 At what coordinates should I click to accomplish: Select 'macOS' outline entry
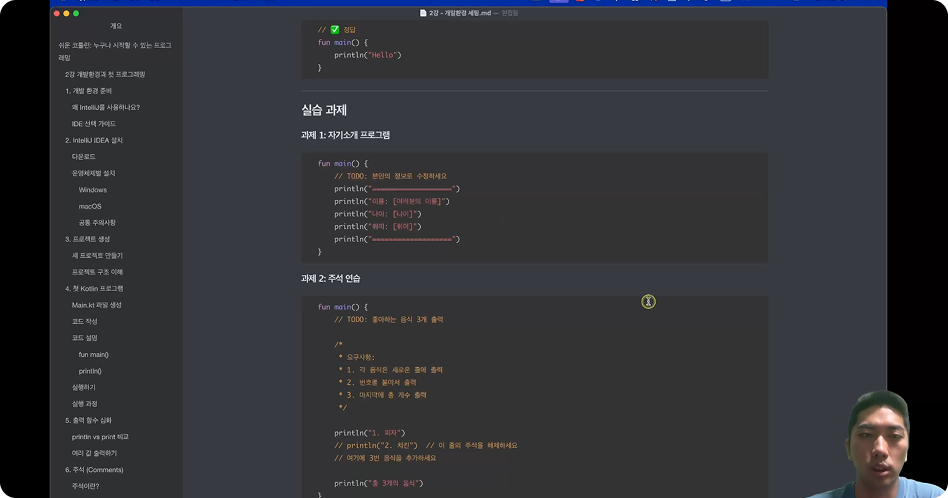coord(90,206)
